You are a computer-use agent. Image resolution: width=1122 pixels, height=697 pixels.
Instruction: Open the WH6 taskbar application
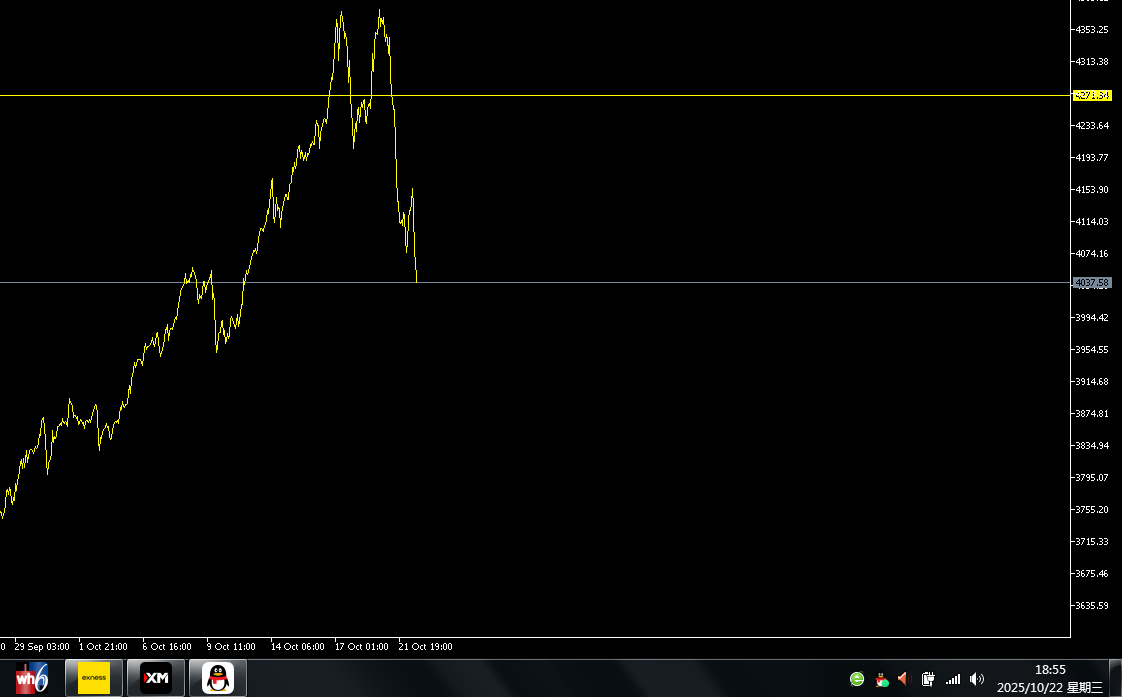coord(31,678)
